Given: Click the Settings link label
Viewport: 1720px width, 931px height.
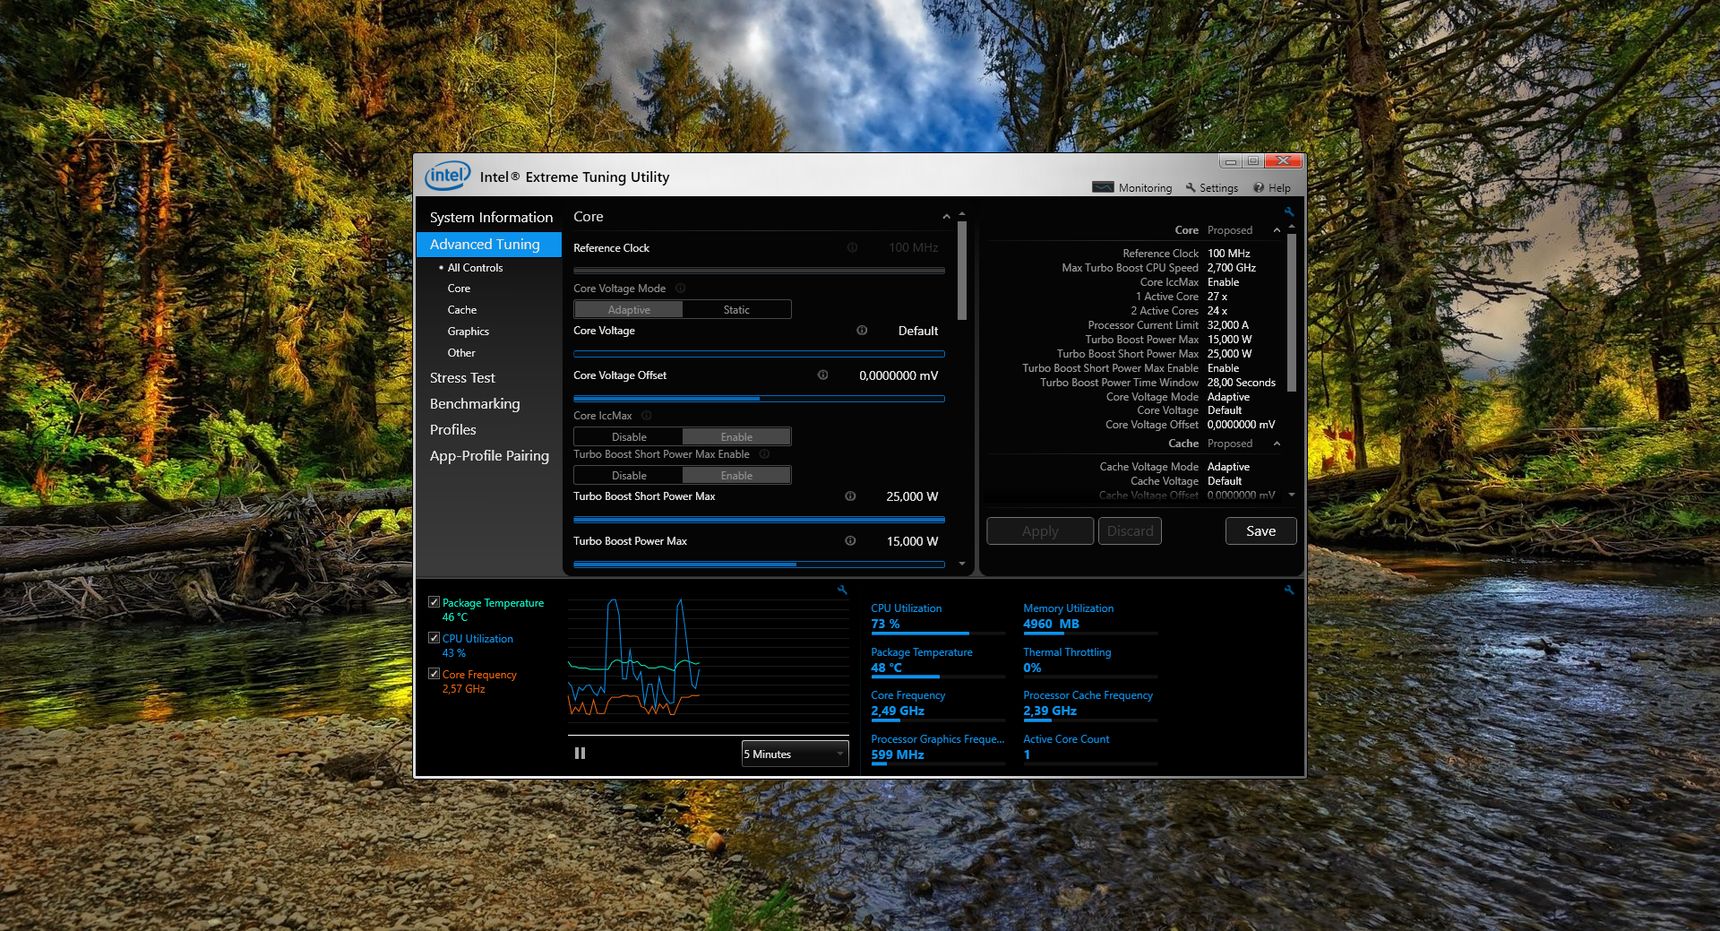Looking at the screenshot, I should [x=1218, y=188].
